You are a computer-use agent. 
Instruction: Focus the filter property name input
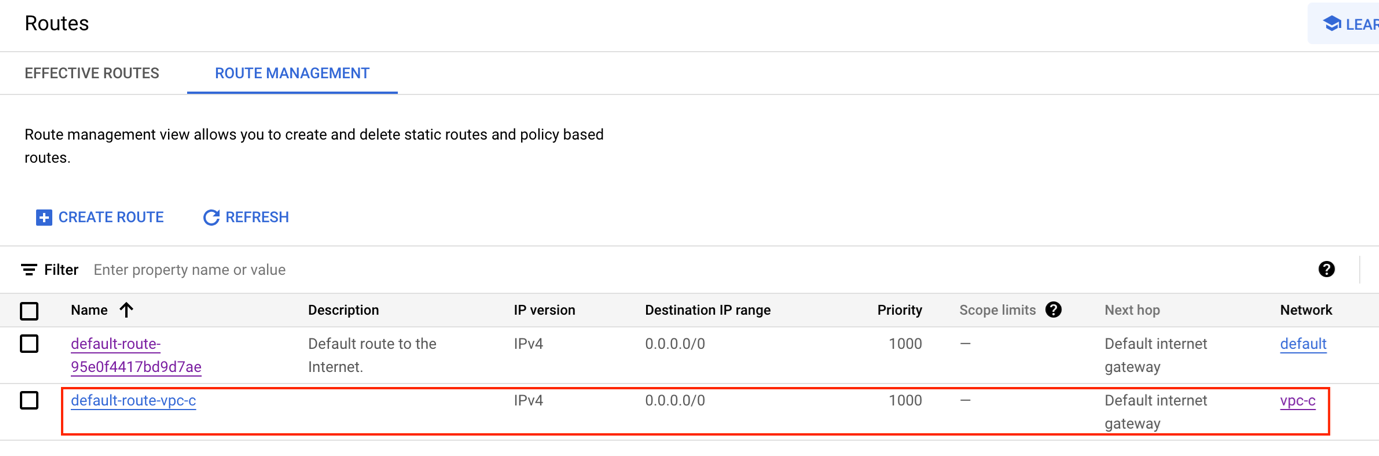[x=400, y=270]
